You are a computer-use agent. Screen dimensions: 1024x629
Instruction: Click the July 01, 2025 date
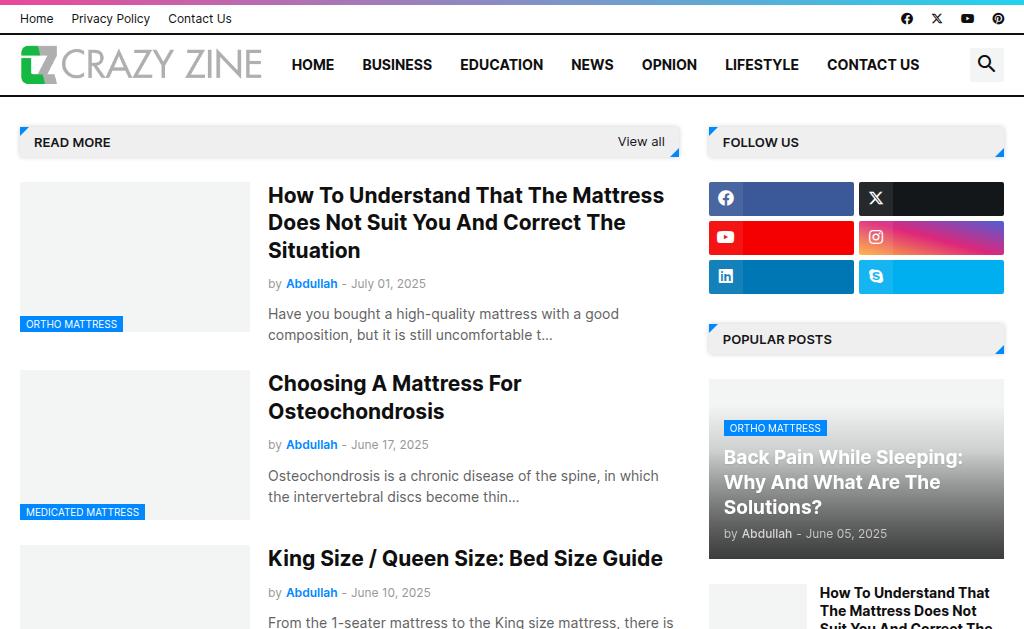tap(389, 283)
